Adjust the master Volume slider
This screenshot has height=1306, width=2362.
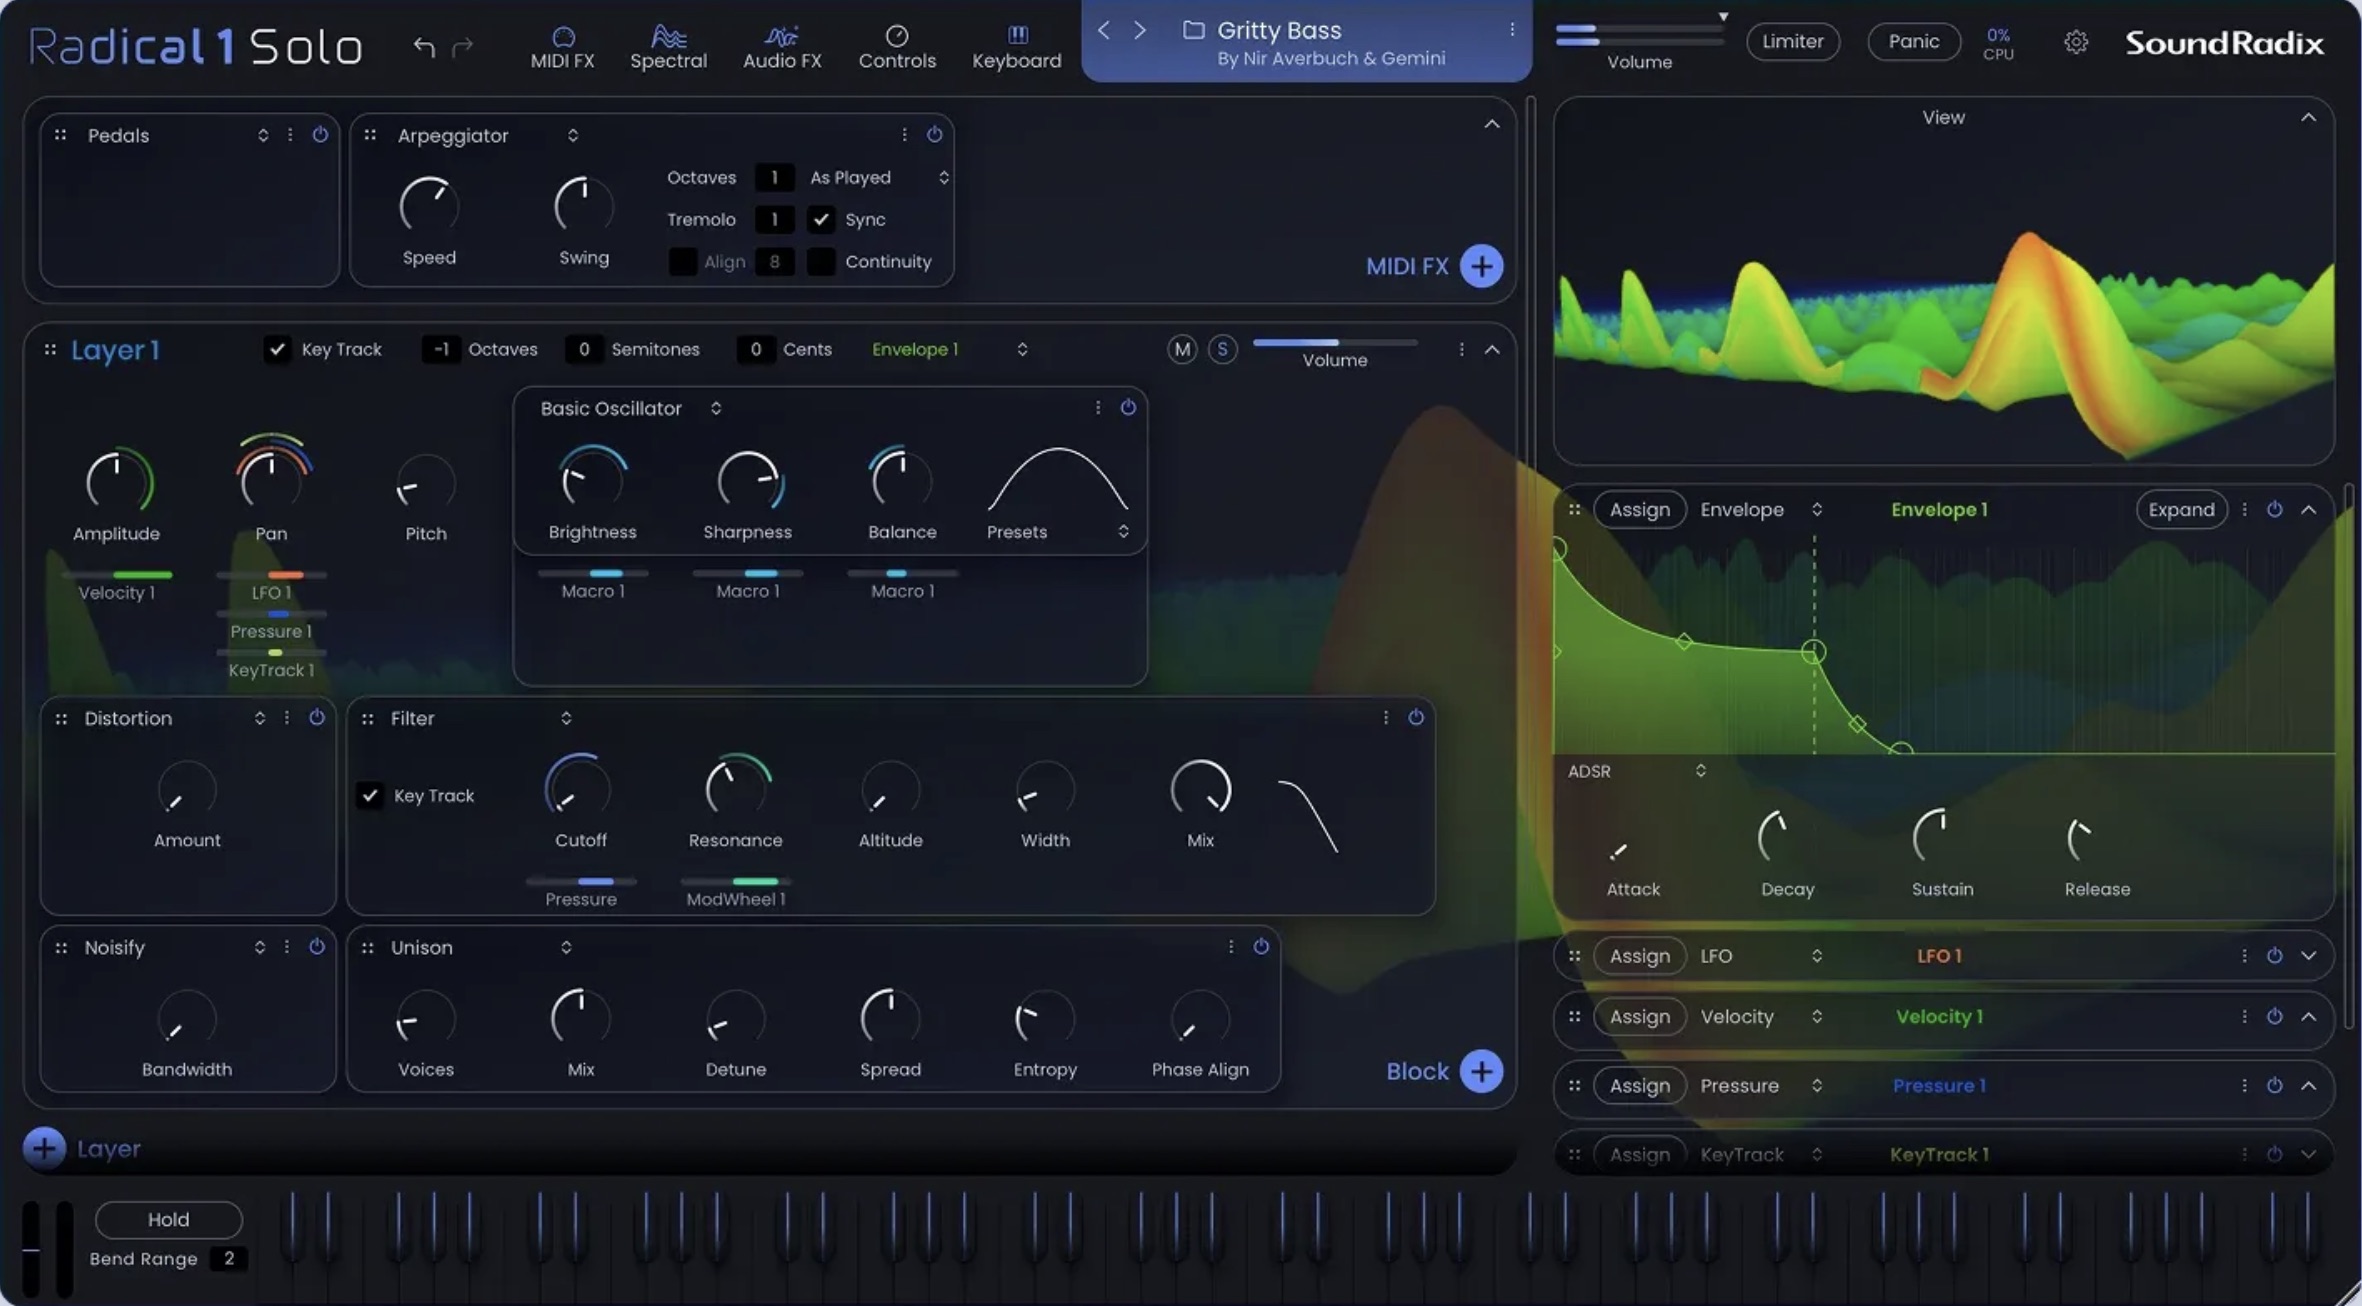pyautogui.click(x=1639, y=34)
